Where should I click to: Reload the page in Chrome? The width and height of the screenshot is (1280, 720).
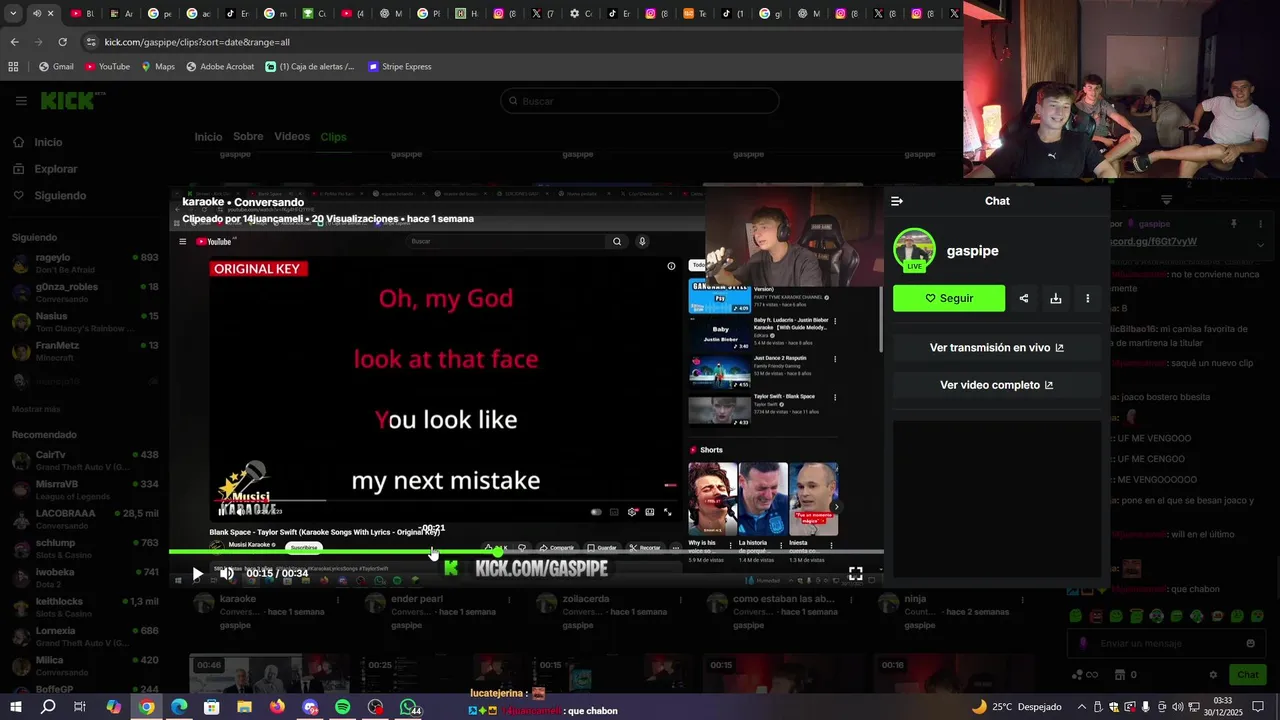point(62,42)
